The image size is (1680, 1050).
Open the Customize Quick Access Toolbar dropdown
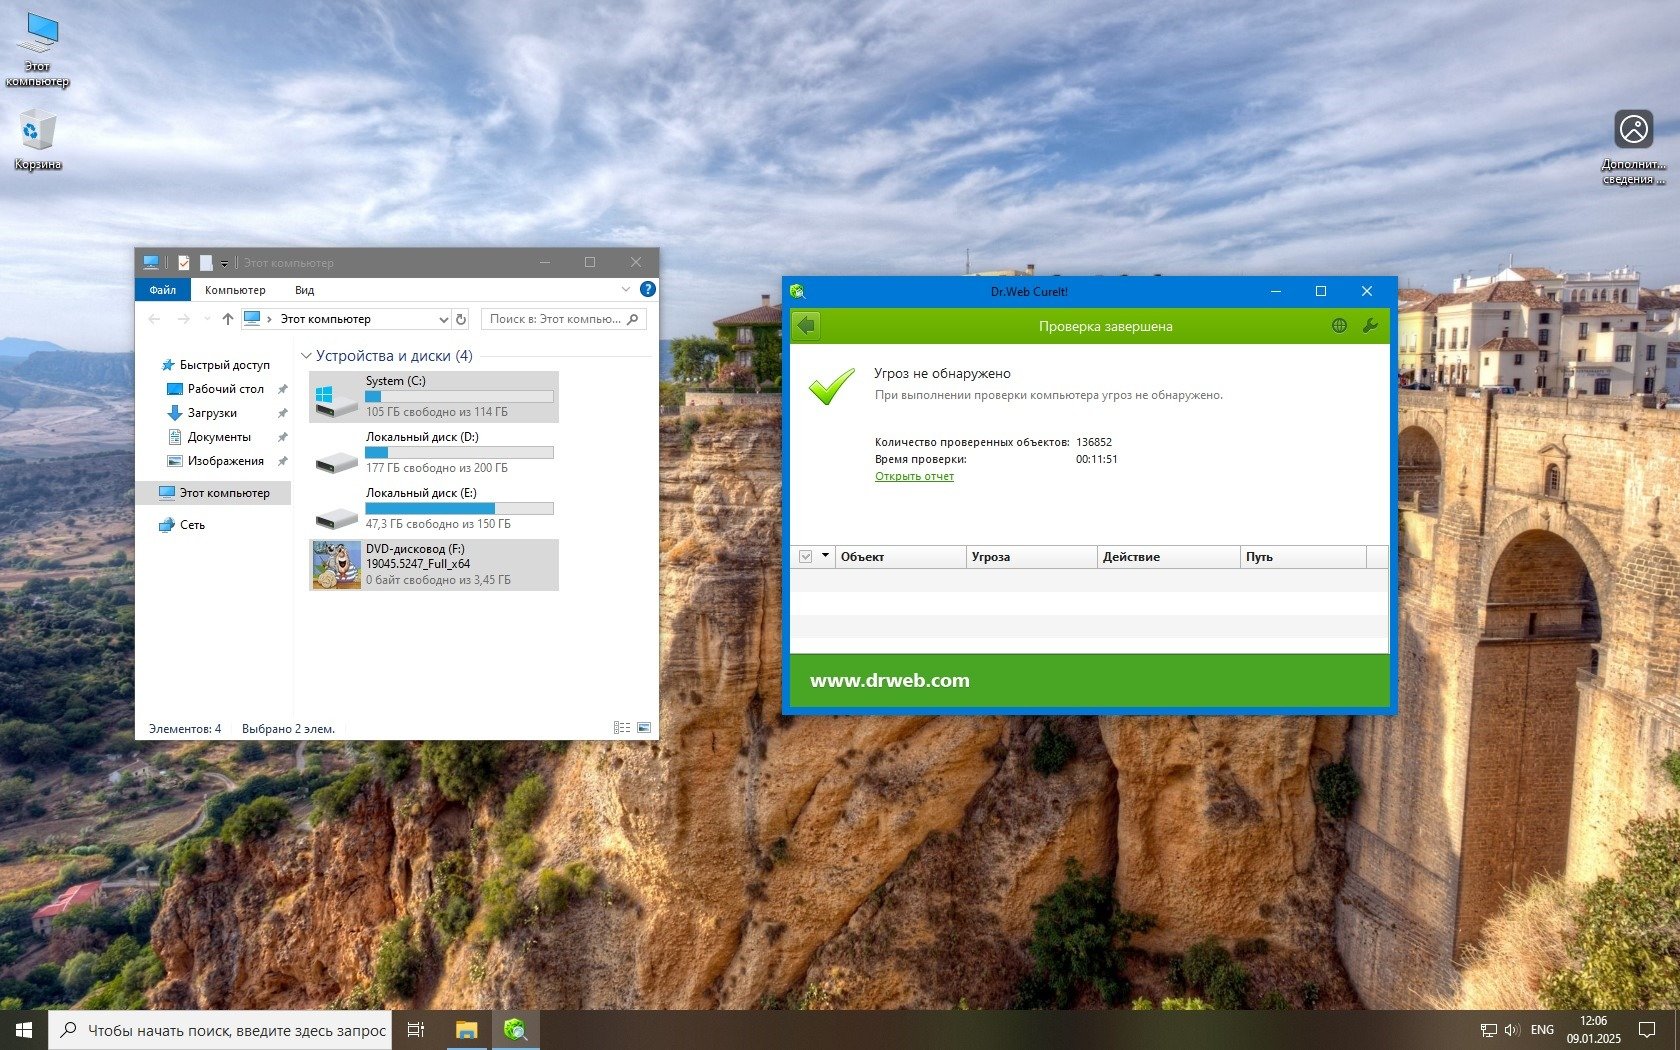tap(224, 264)
